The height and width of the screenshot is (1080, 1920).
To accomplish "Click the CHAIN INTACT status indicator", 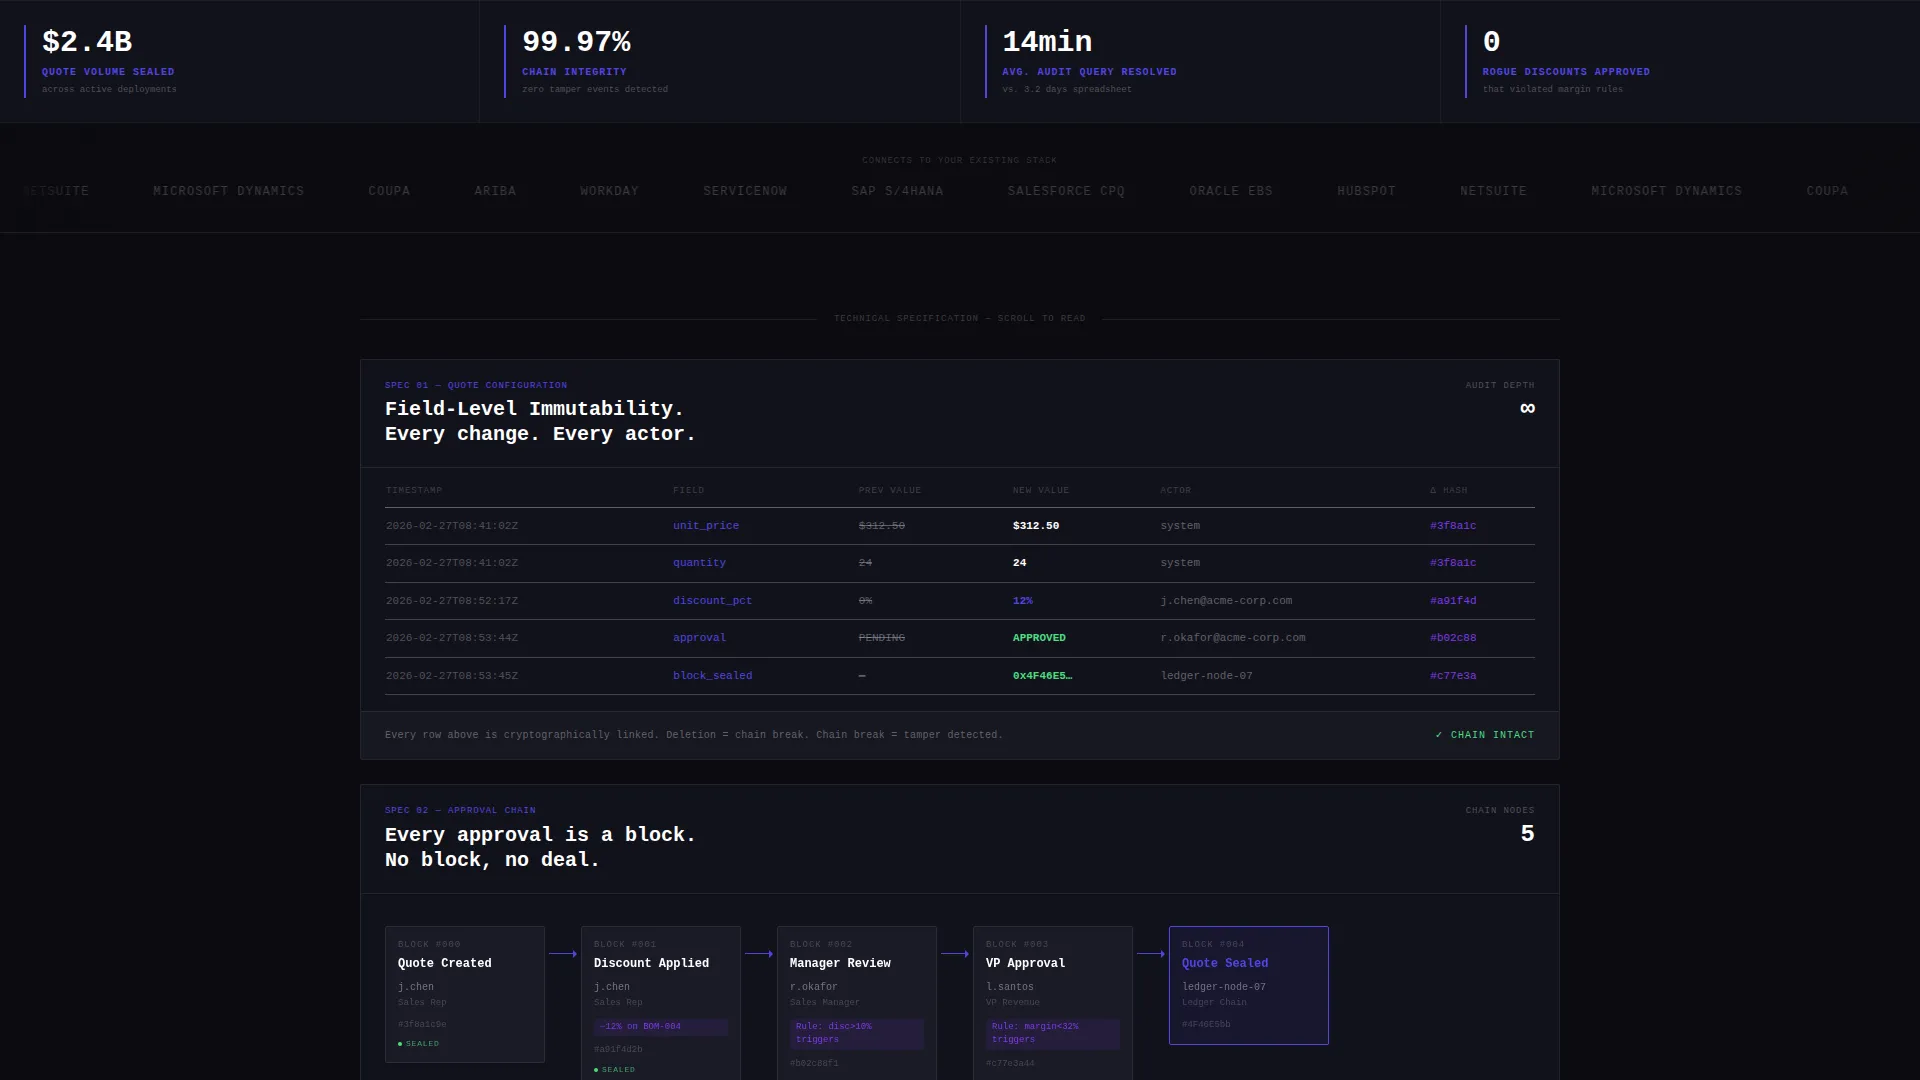I will [1484, 735].
